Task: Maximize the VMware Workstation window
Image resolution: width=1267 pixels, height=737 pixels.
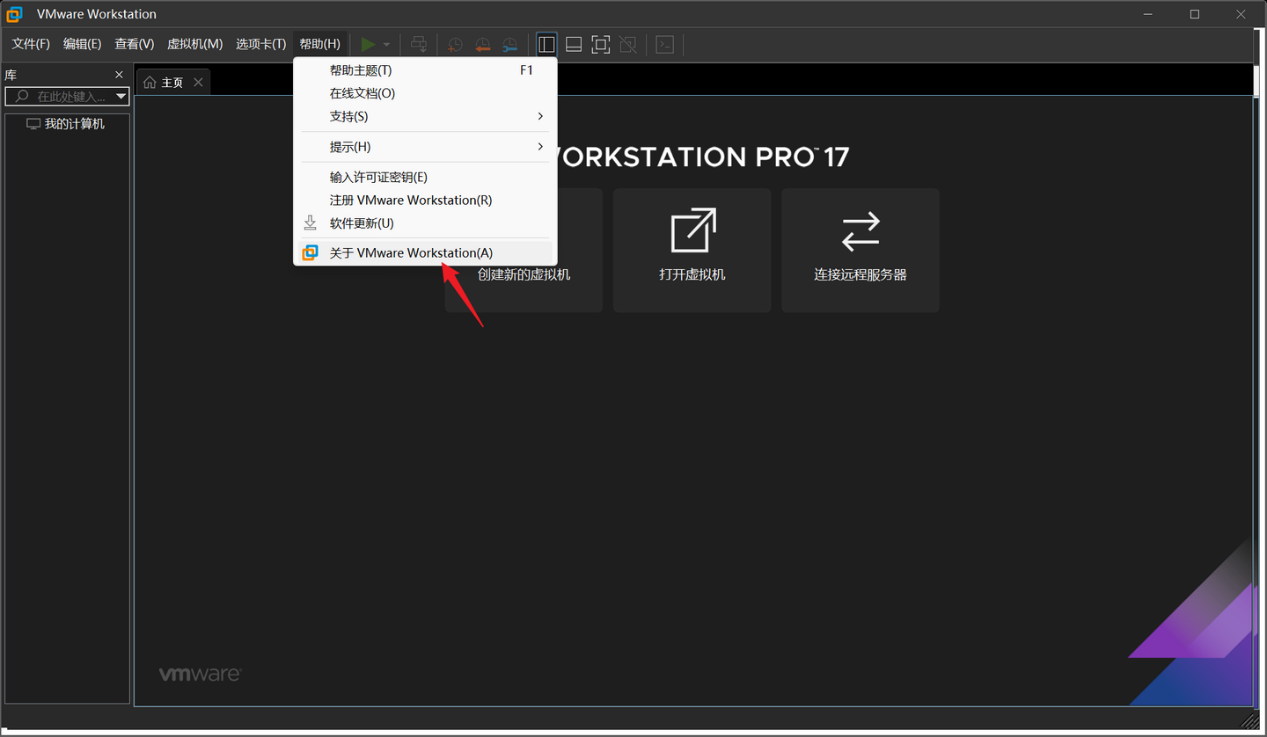Action: click(1194, 14)
